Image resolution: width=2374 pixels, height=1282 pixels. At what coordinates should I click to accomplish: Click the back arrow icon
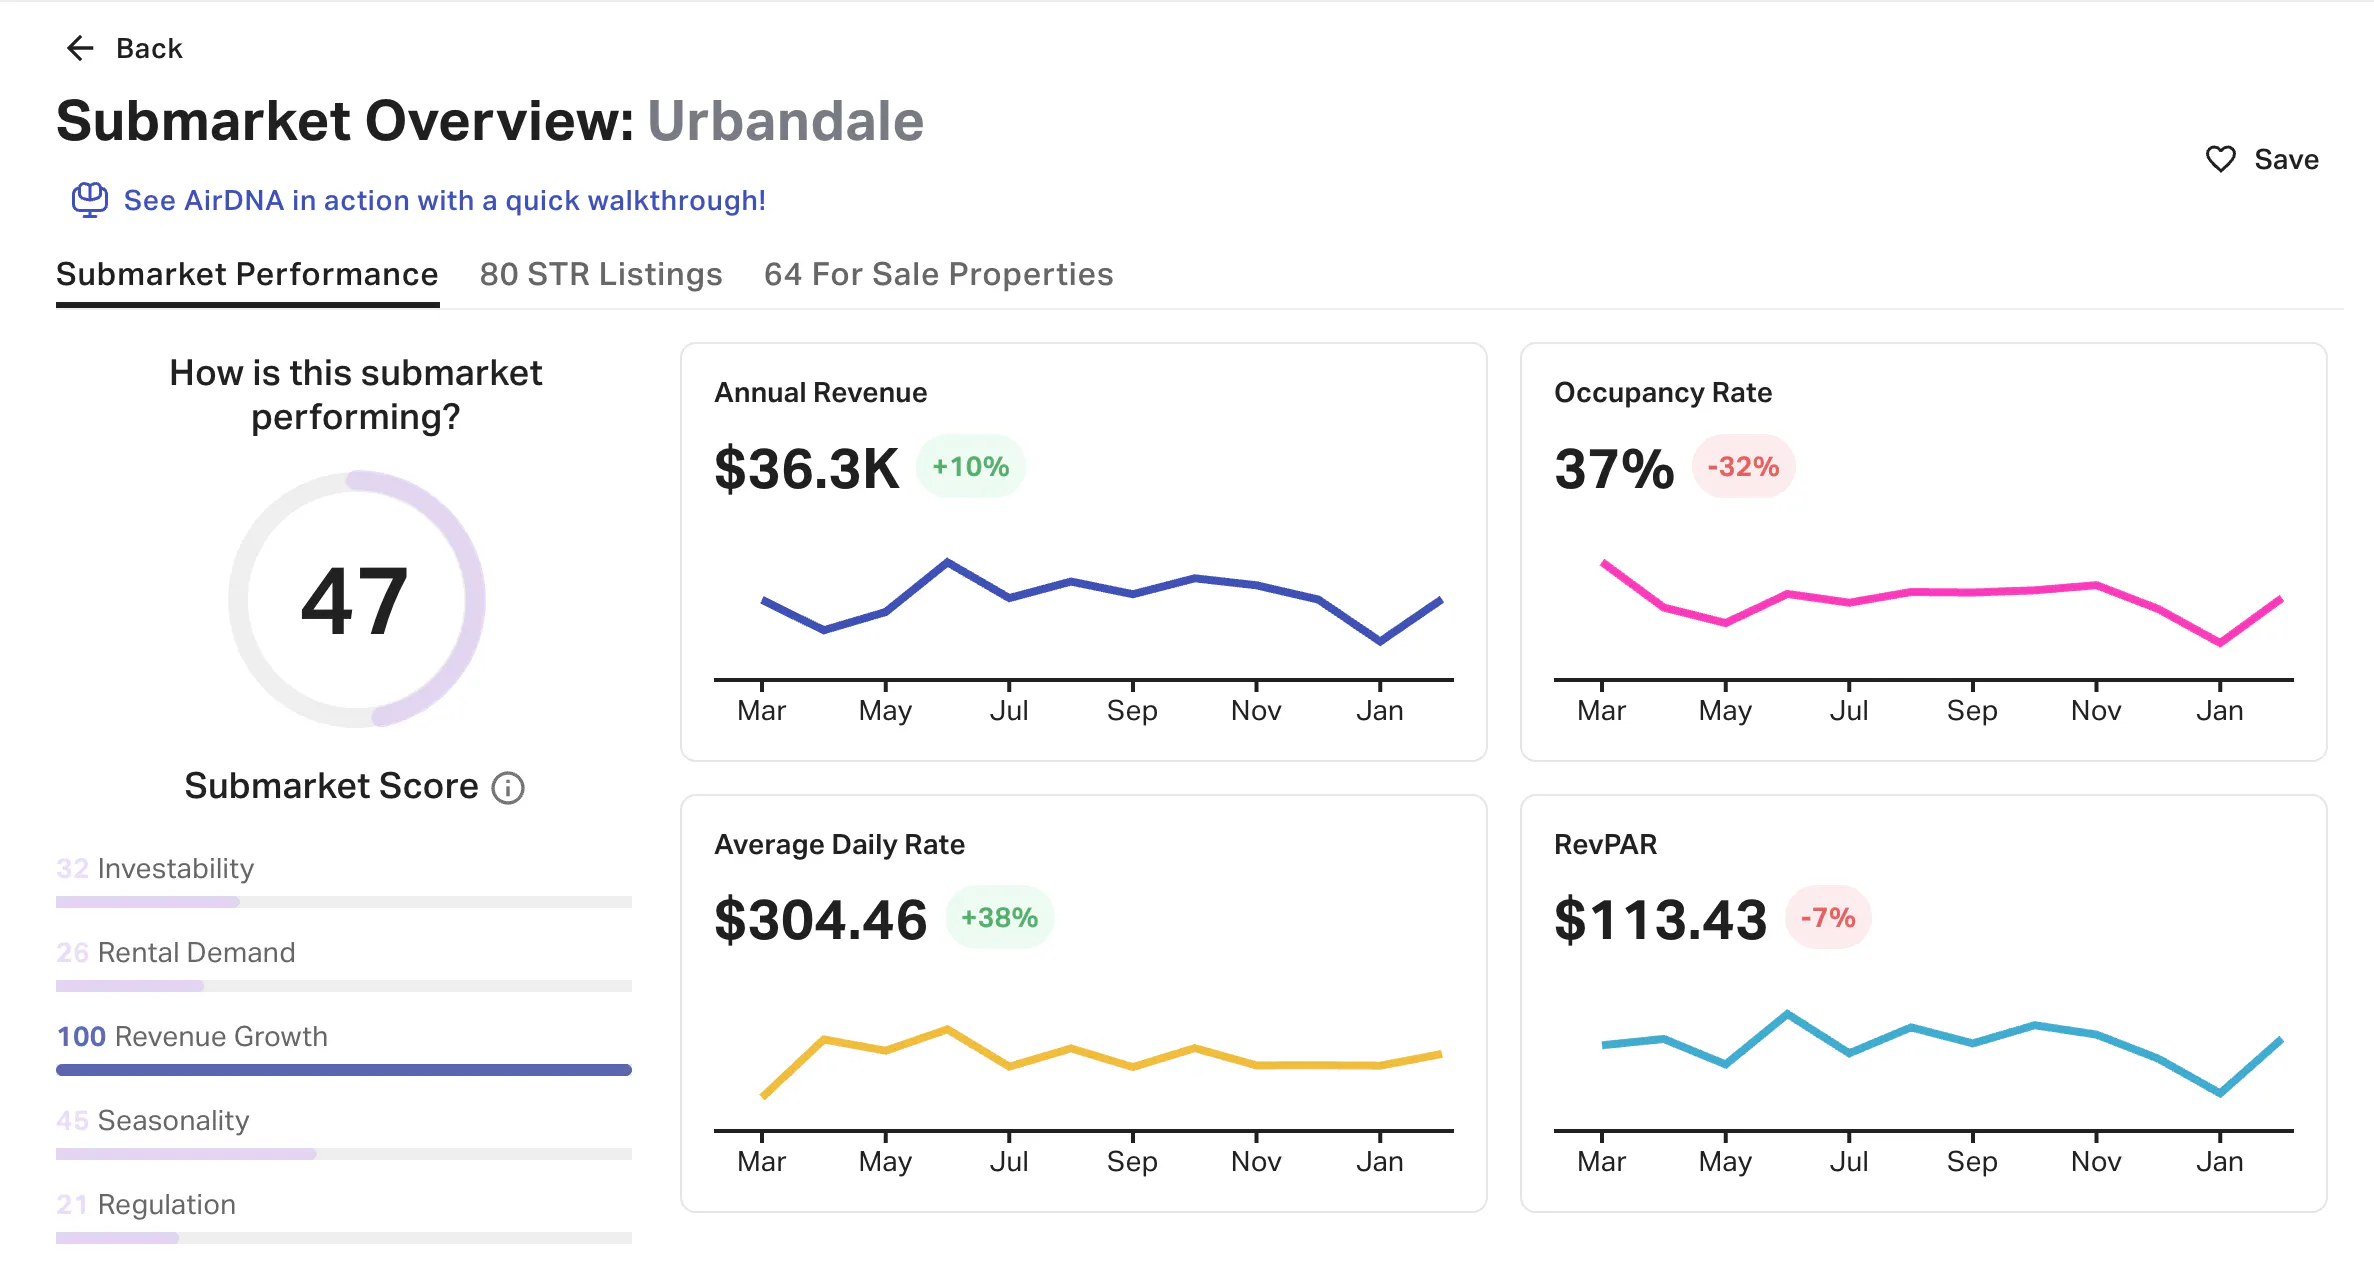tap(80, 48)
